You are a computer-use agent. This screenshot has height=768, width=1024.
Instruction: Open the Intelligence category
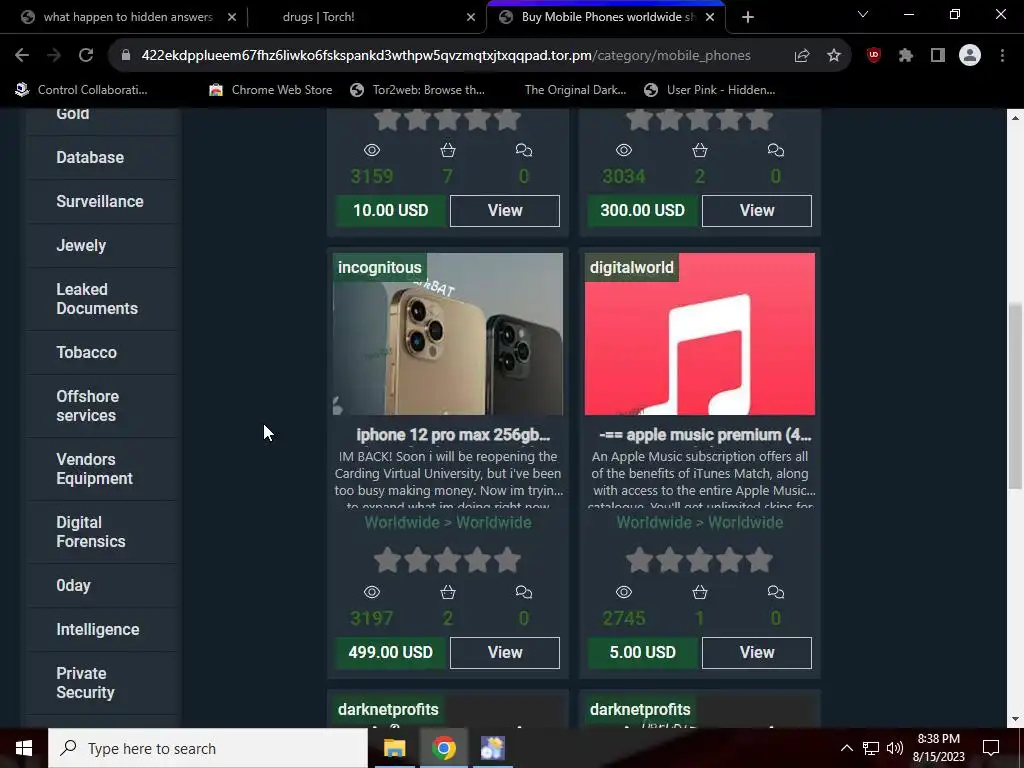tap(98, 630)
